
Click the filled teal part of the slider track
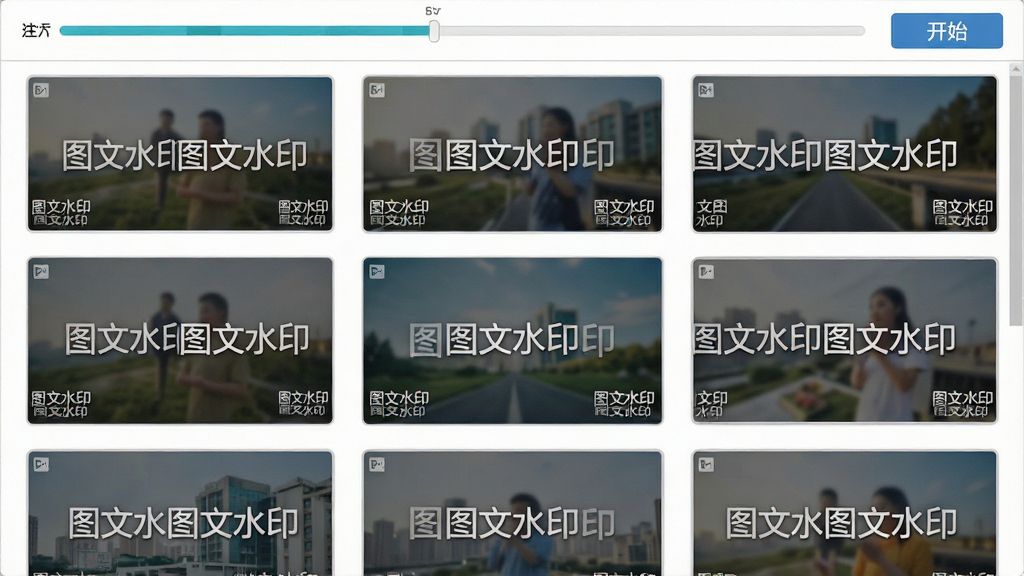244,31
